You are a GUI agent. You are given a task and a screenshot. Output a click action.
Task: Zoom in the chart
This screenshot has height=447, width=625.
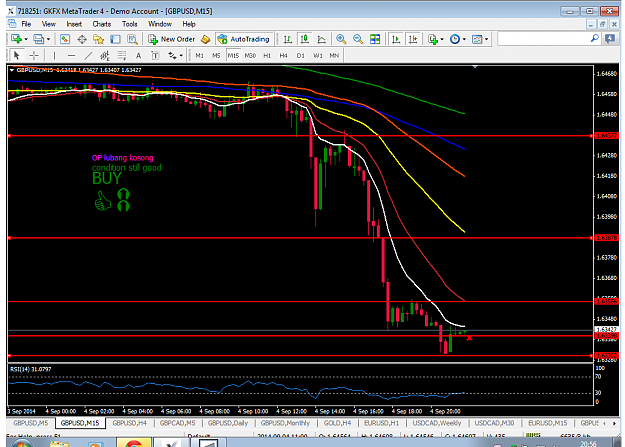pos(341,39)
